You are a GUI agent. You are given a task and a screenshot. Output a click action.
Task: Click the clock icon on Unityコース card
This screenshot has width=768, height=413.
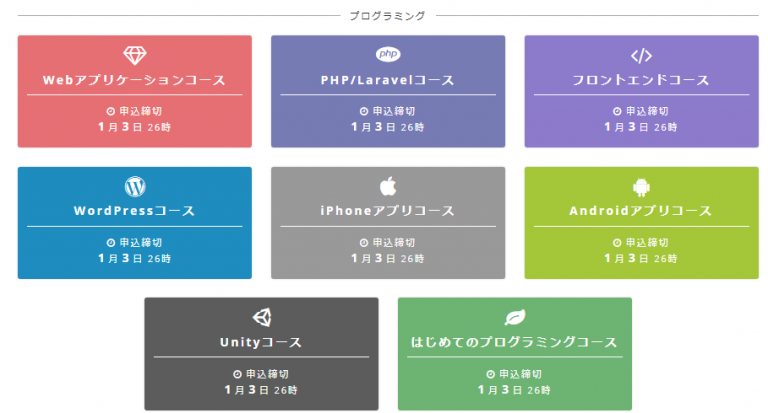[x=238, y=374]
